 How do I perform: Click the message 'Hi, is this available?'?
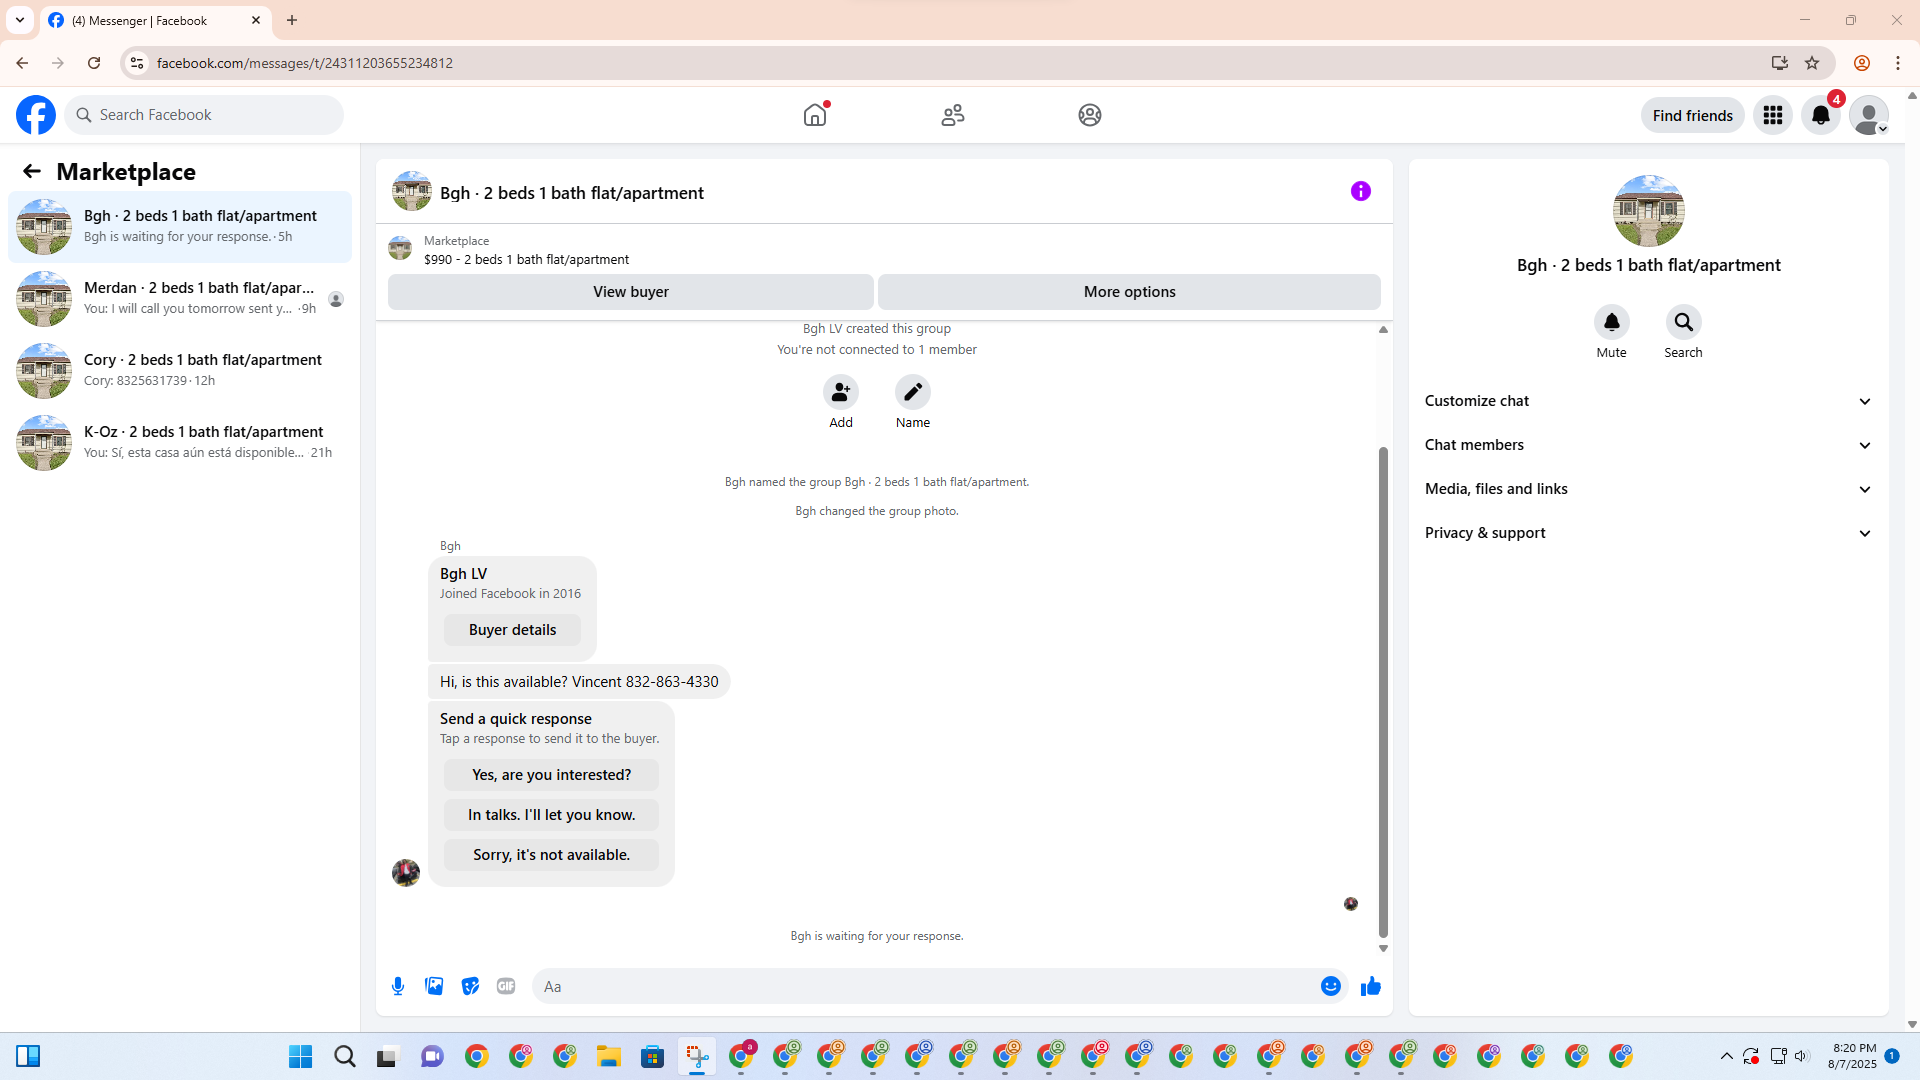tap(579, 682)
